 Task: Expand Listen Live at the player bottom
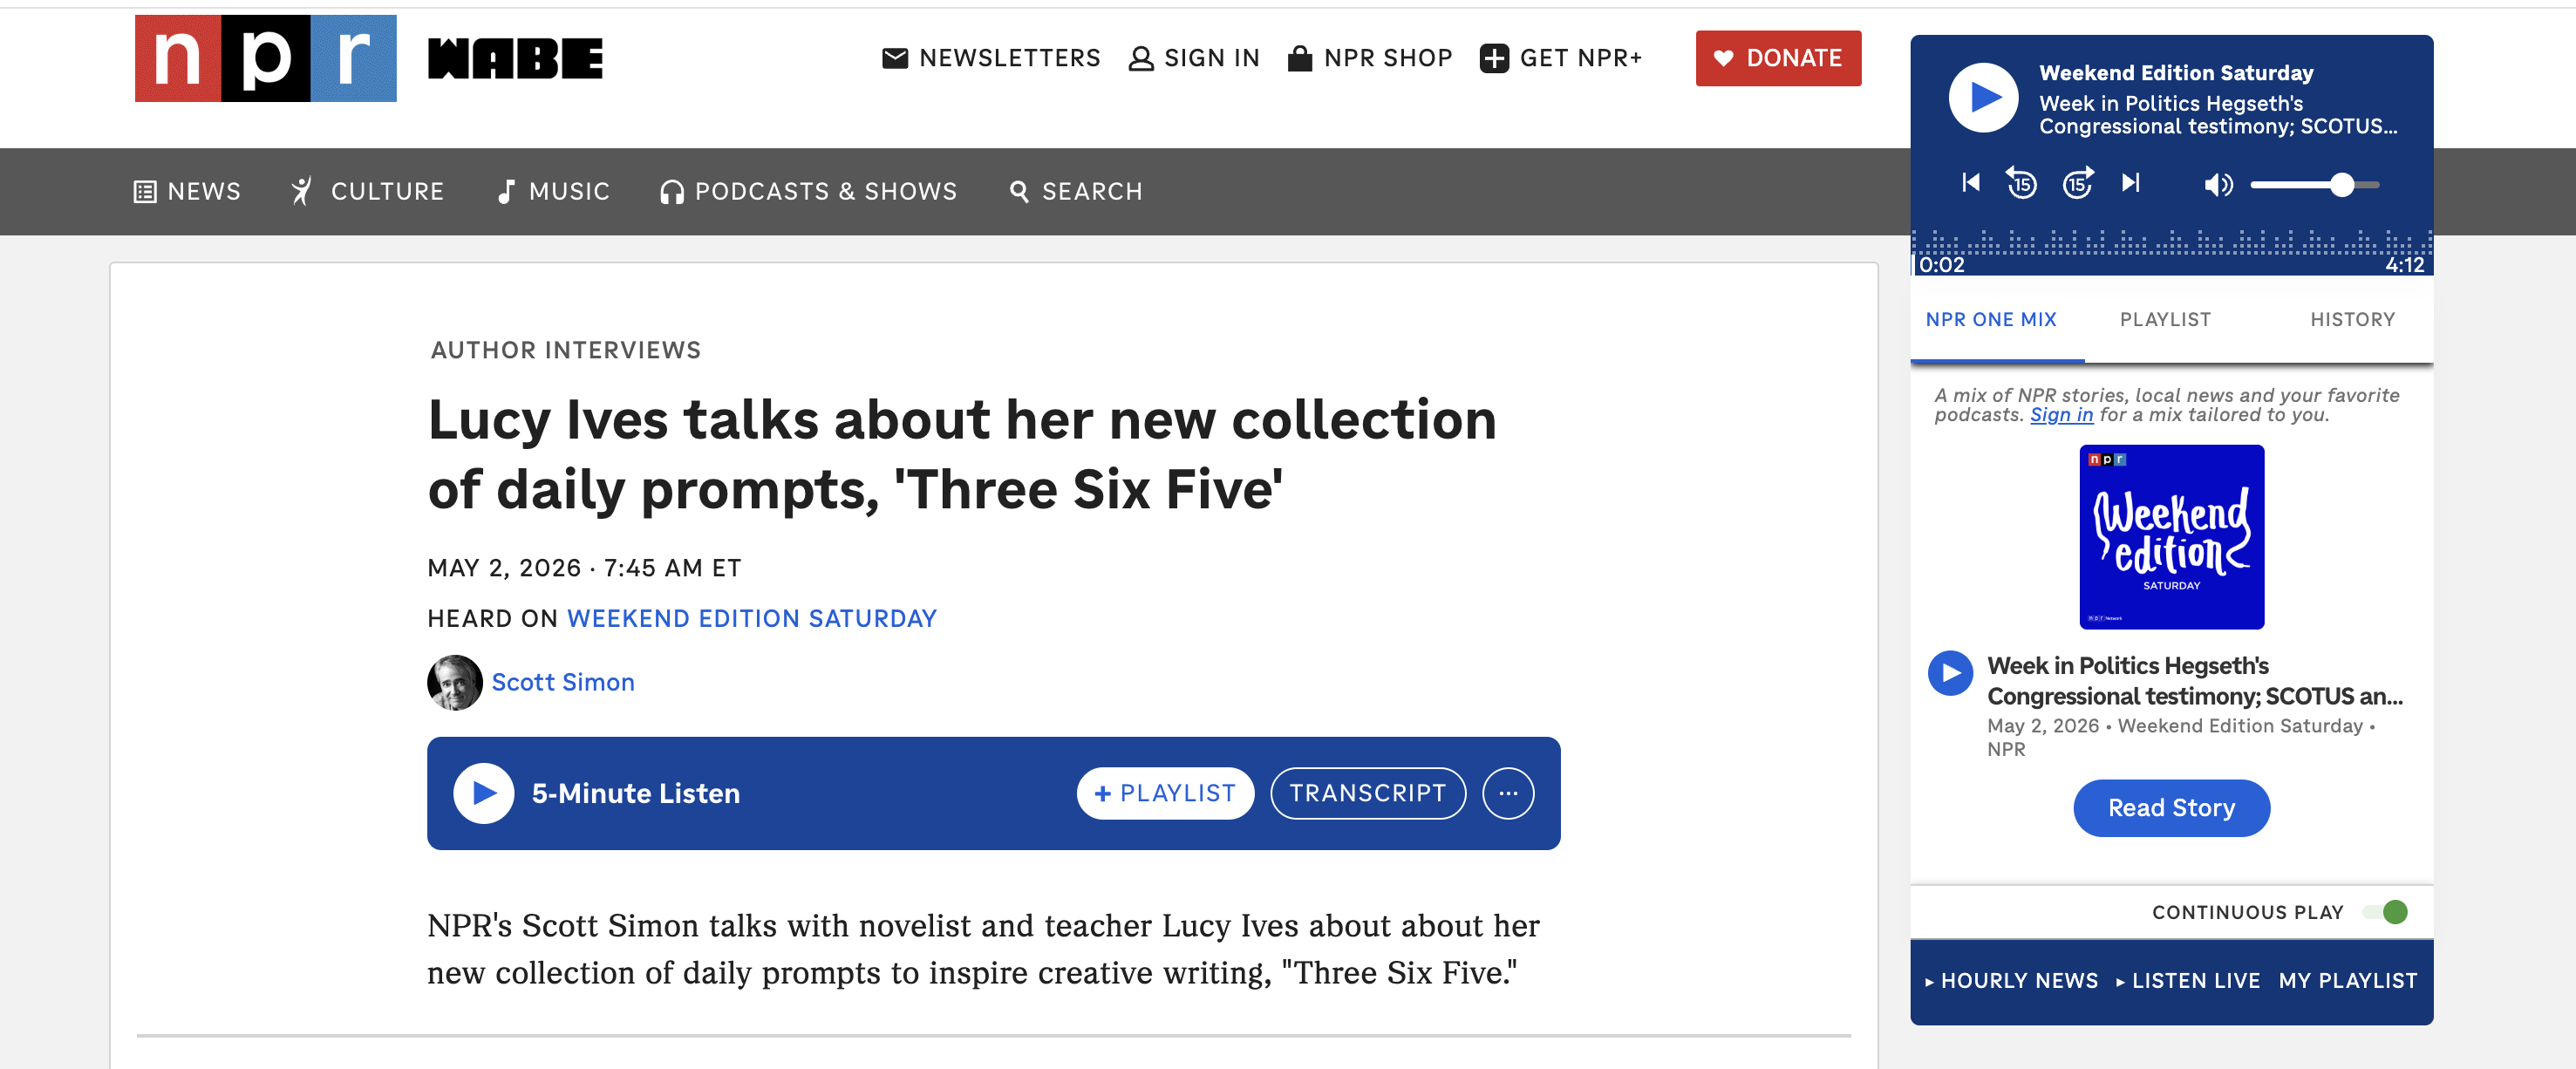pyautogui.click(x=2187, y=980)
